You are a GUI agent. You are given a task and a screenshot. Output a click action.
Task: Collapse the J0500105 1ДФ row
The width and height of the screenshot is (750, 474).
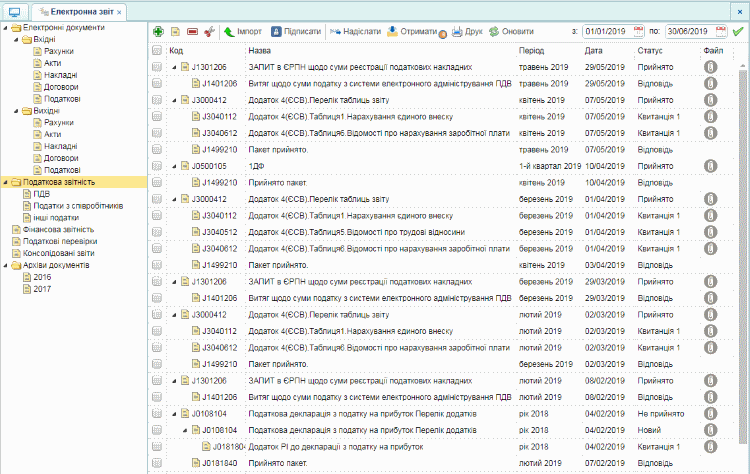[175, 166]
